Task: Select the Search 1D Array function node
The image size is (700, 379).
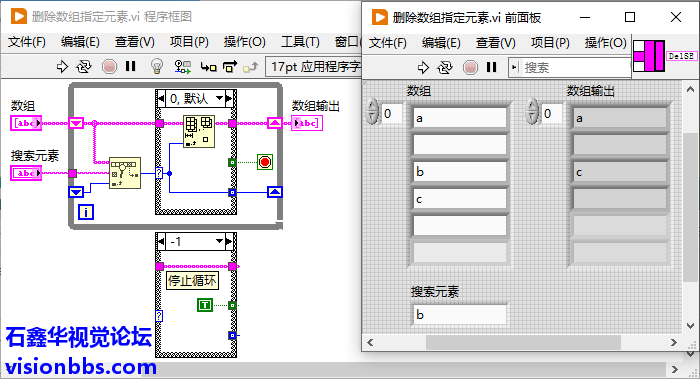Action: [125, 173]
